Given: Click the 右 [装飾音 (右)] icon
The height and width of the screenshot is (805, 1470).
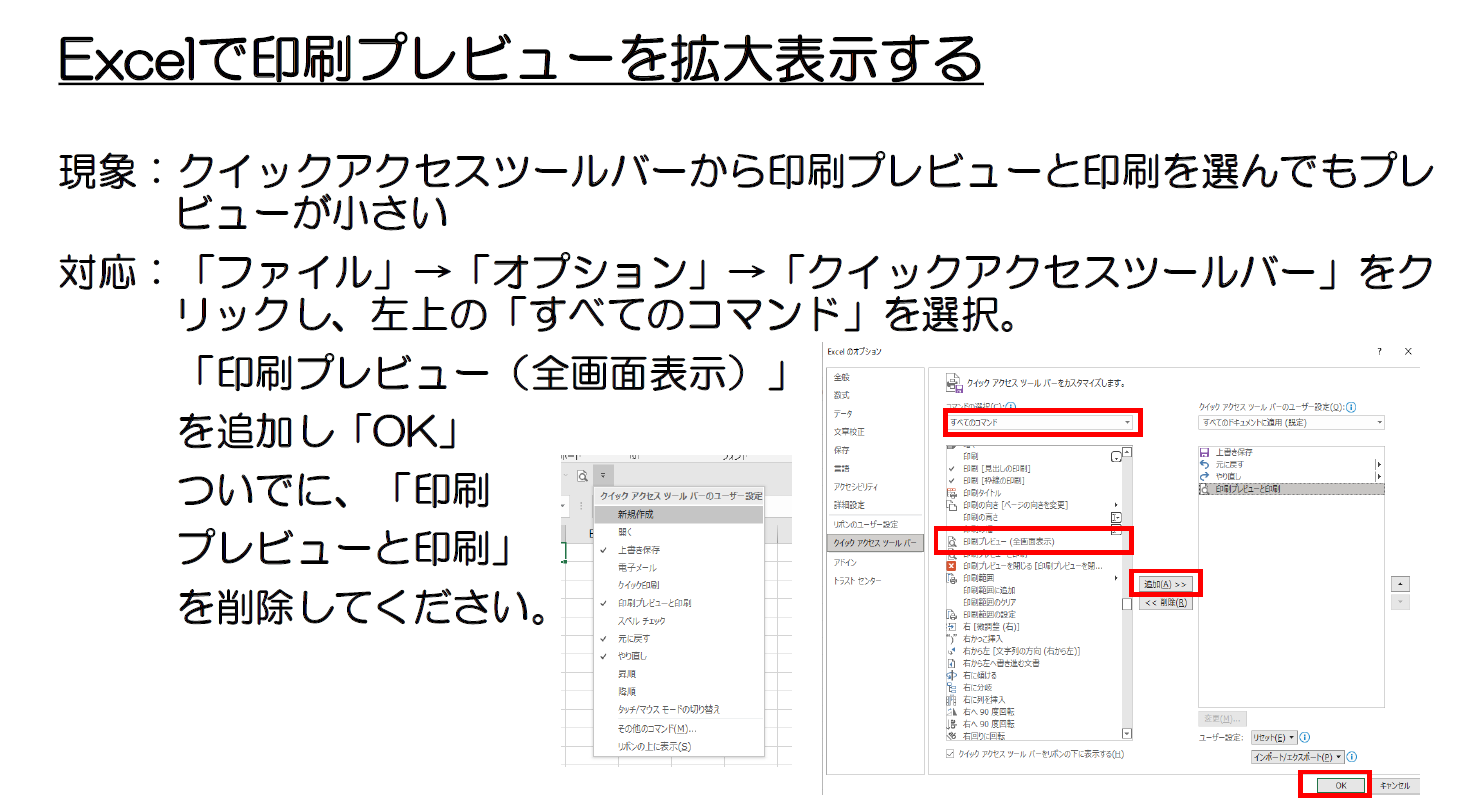Looking at the screenshot, I should pos(951,627).
